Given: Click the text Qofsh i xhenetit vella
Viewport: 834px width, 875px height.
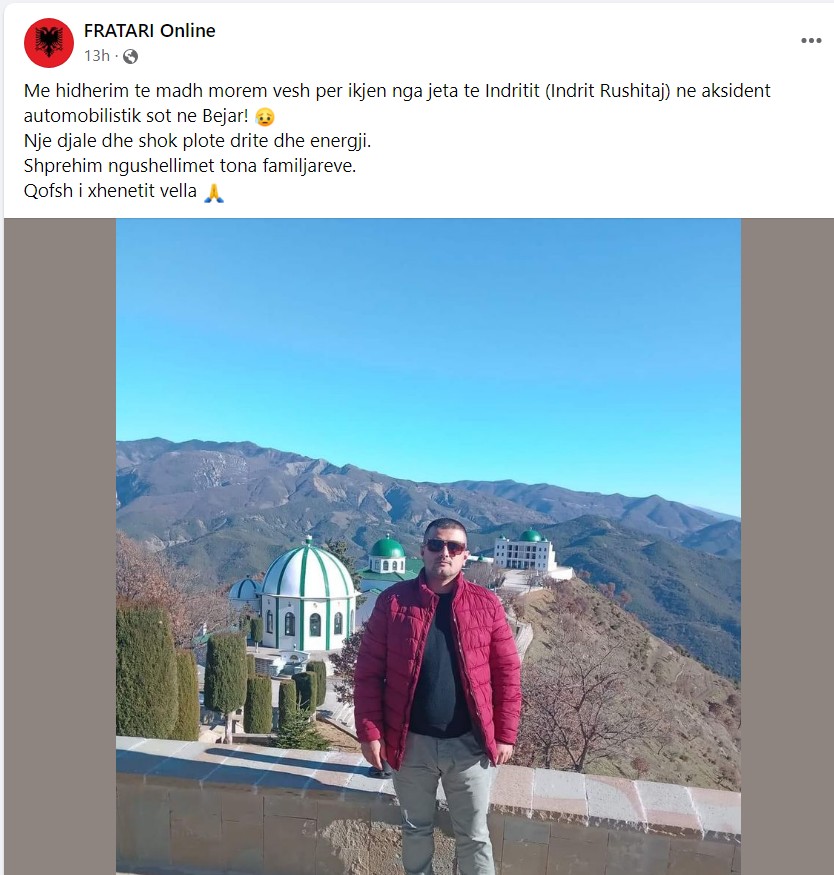Looking at the screenshot, I should pyautogui.click(x=110, y=191).
